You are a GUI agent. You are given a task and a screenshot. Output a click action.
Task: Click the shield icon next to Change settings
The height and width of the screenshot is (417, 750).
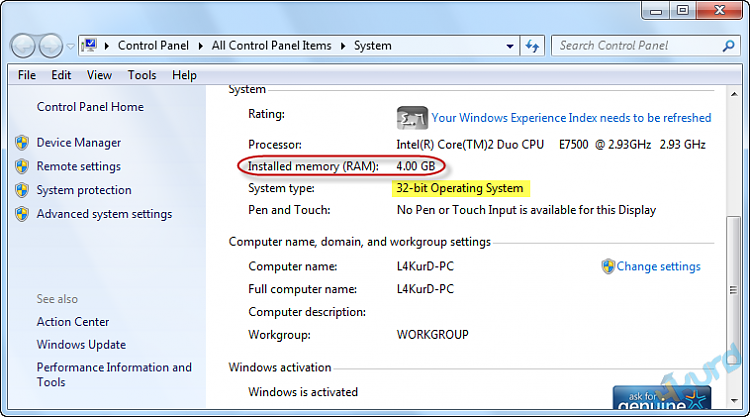click(607, 266)
